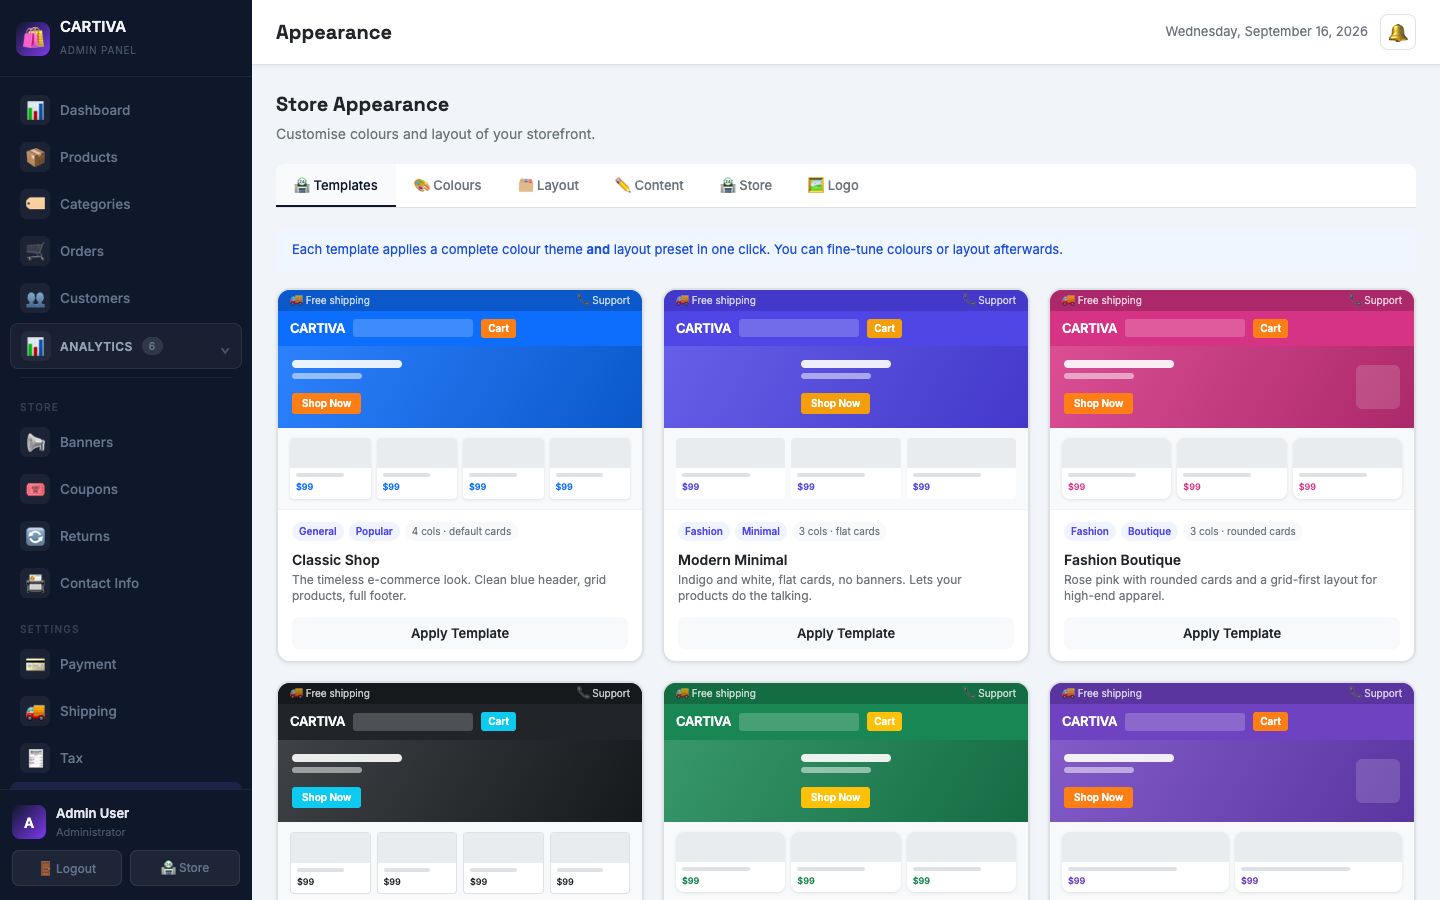
Task: Open Customers in sidebar
Action: pos(126,298)
